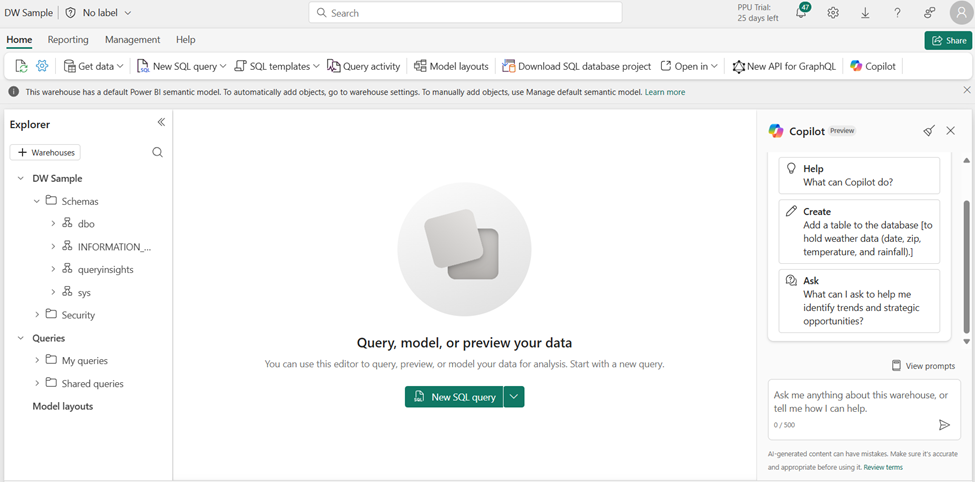
Task: Select the dbo schema item
Action: 86,224
